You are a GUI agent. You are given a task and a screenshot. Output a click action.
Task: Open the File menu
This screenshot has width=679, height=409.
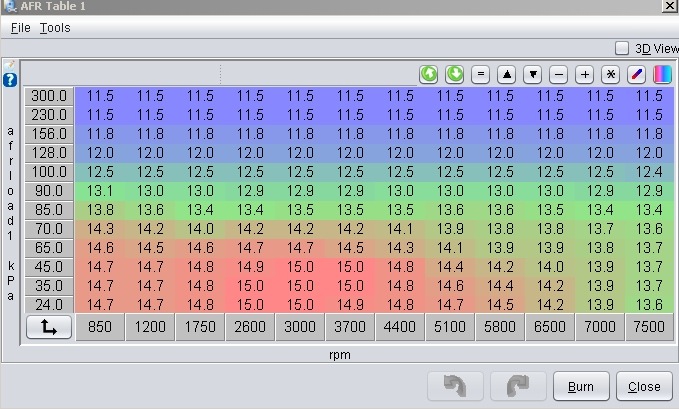(20, 28)
